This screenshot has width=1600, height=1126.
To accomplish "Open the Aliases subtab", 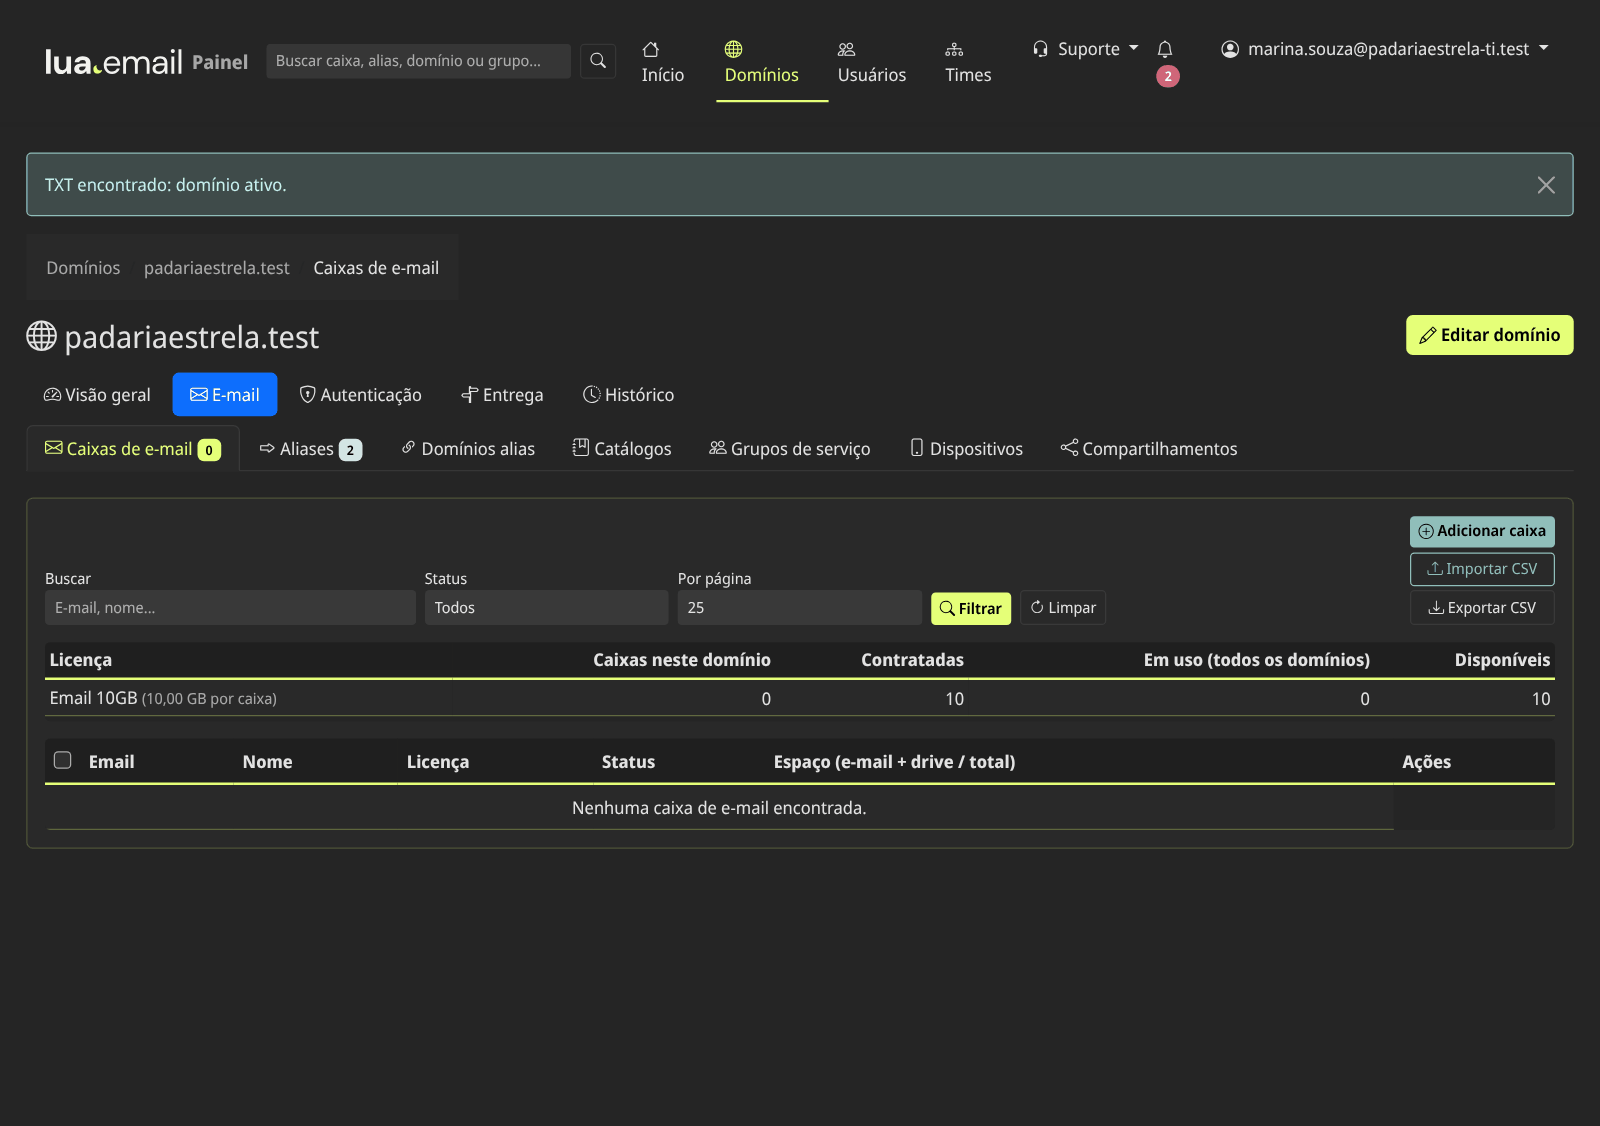I will pyautogui.click(x=311, y=449).
